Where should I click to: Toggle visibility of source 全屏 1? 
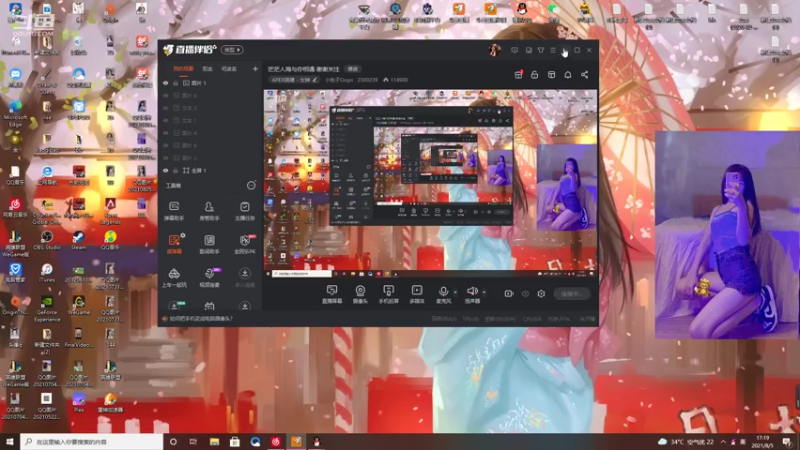tap(165, 170)
